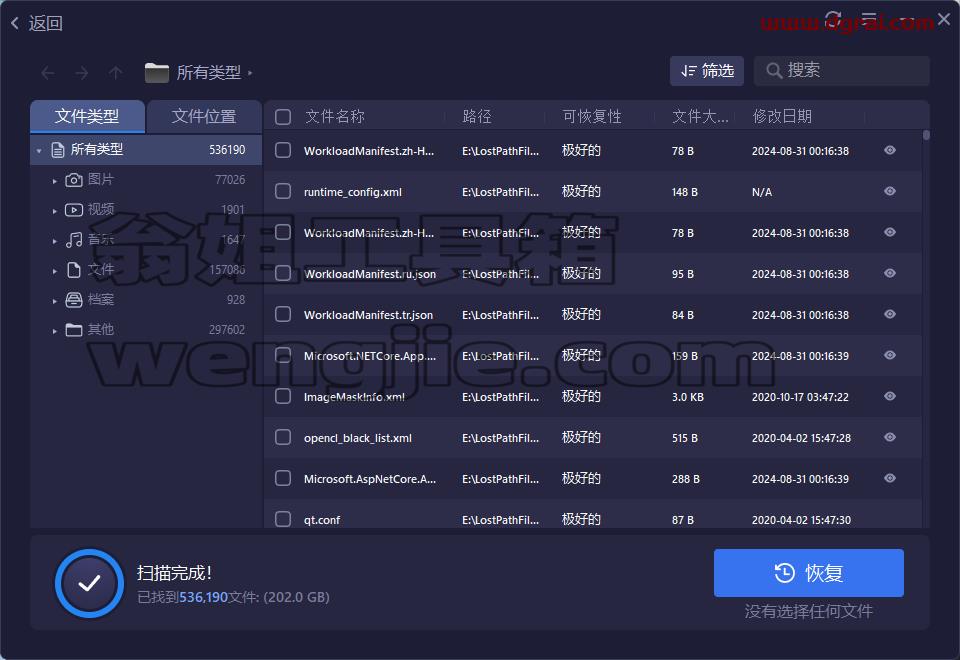Select the 536,190 found-files count

click(x=203, y=597)
